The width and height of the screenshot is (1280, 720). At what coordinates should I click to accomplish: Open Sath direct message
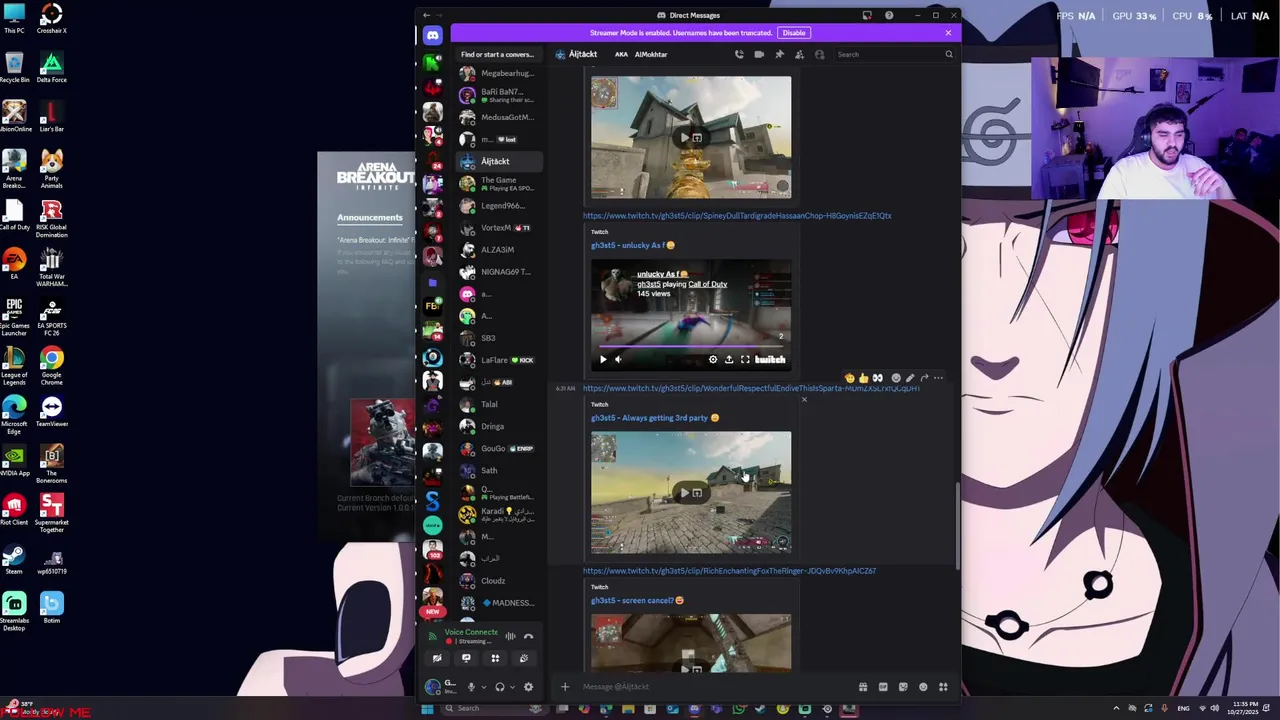(499, 470)
